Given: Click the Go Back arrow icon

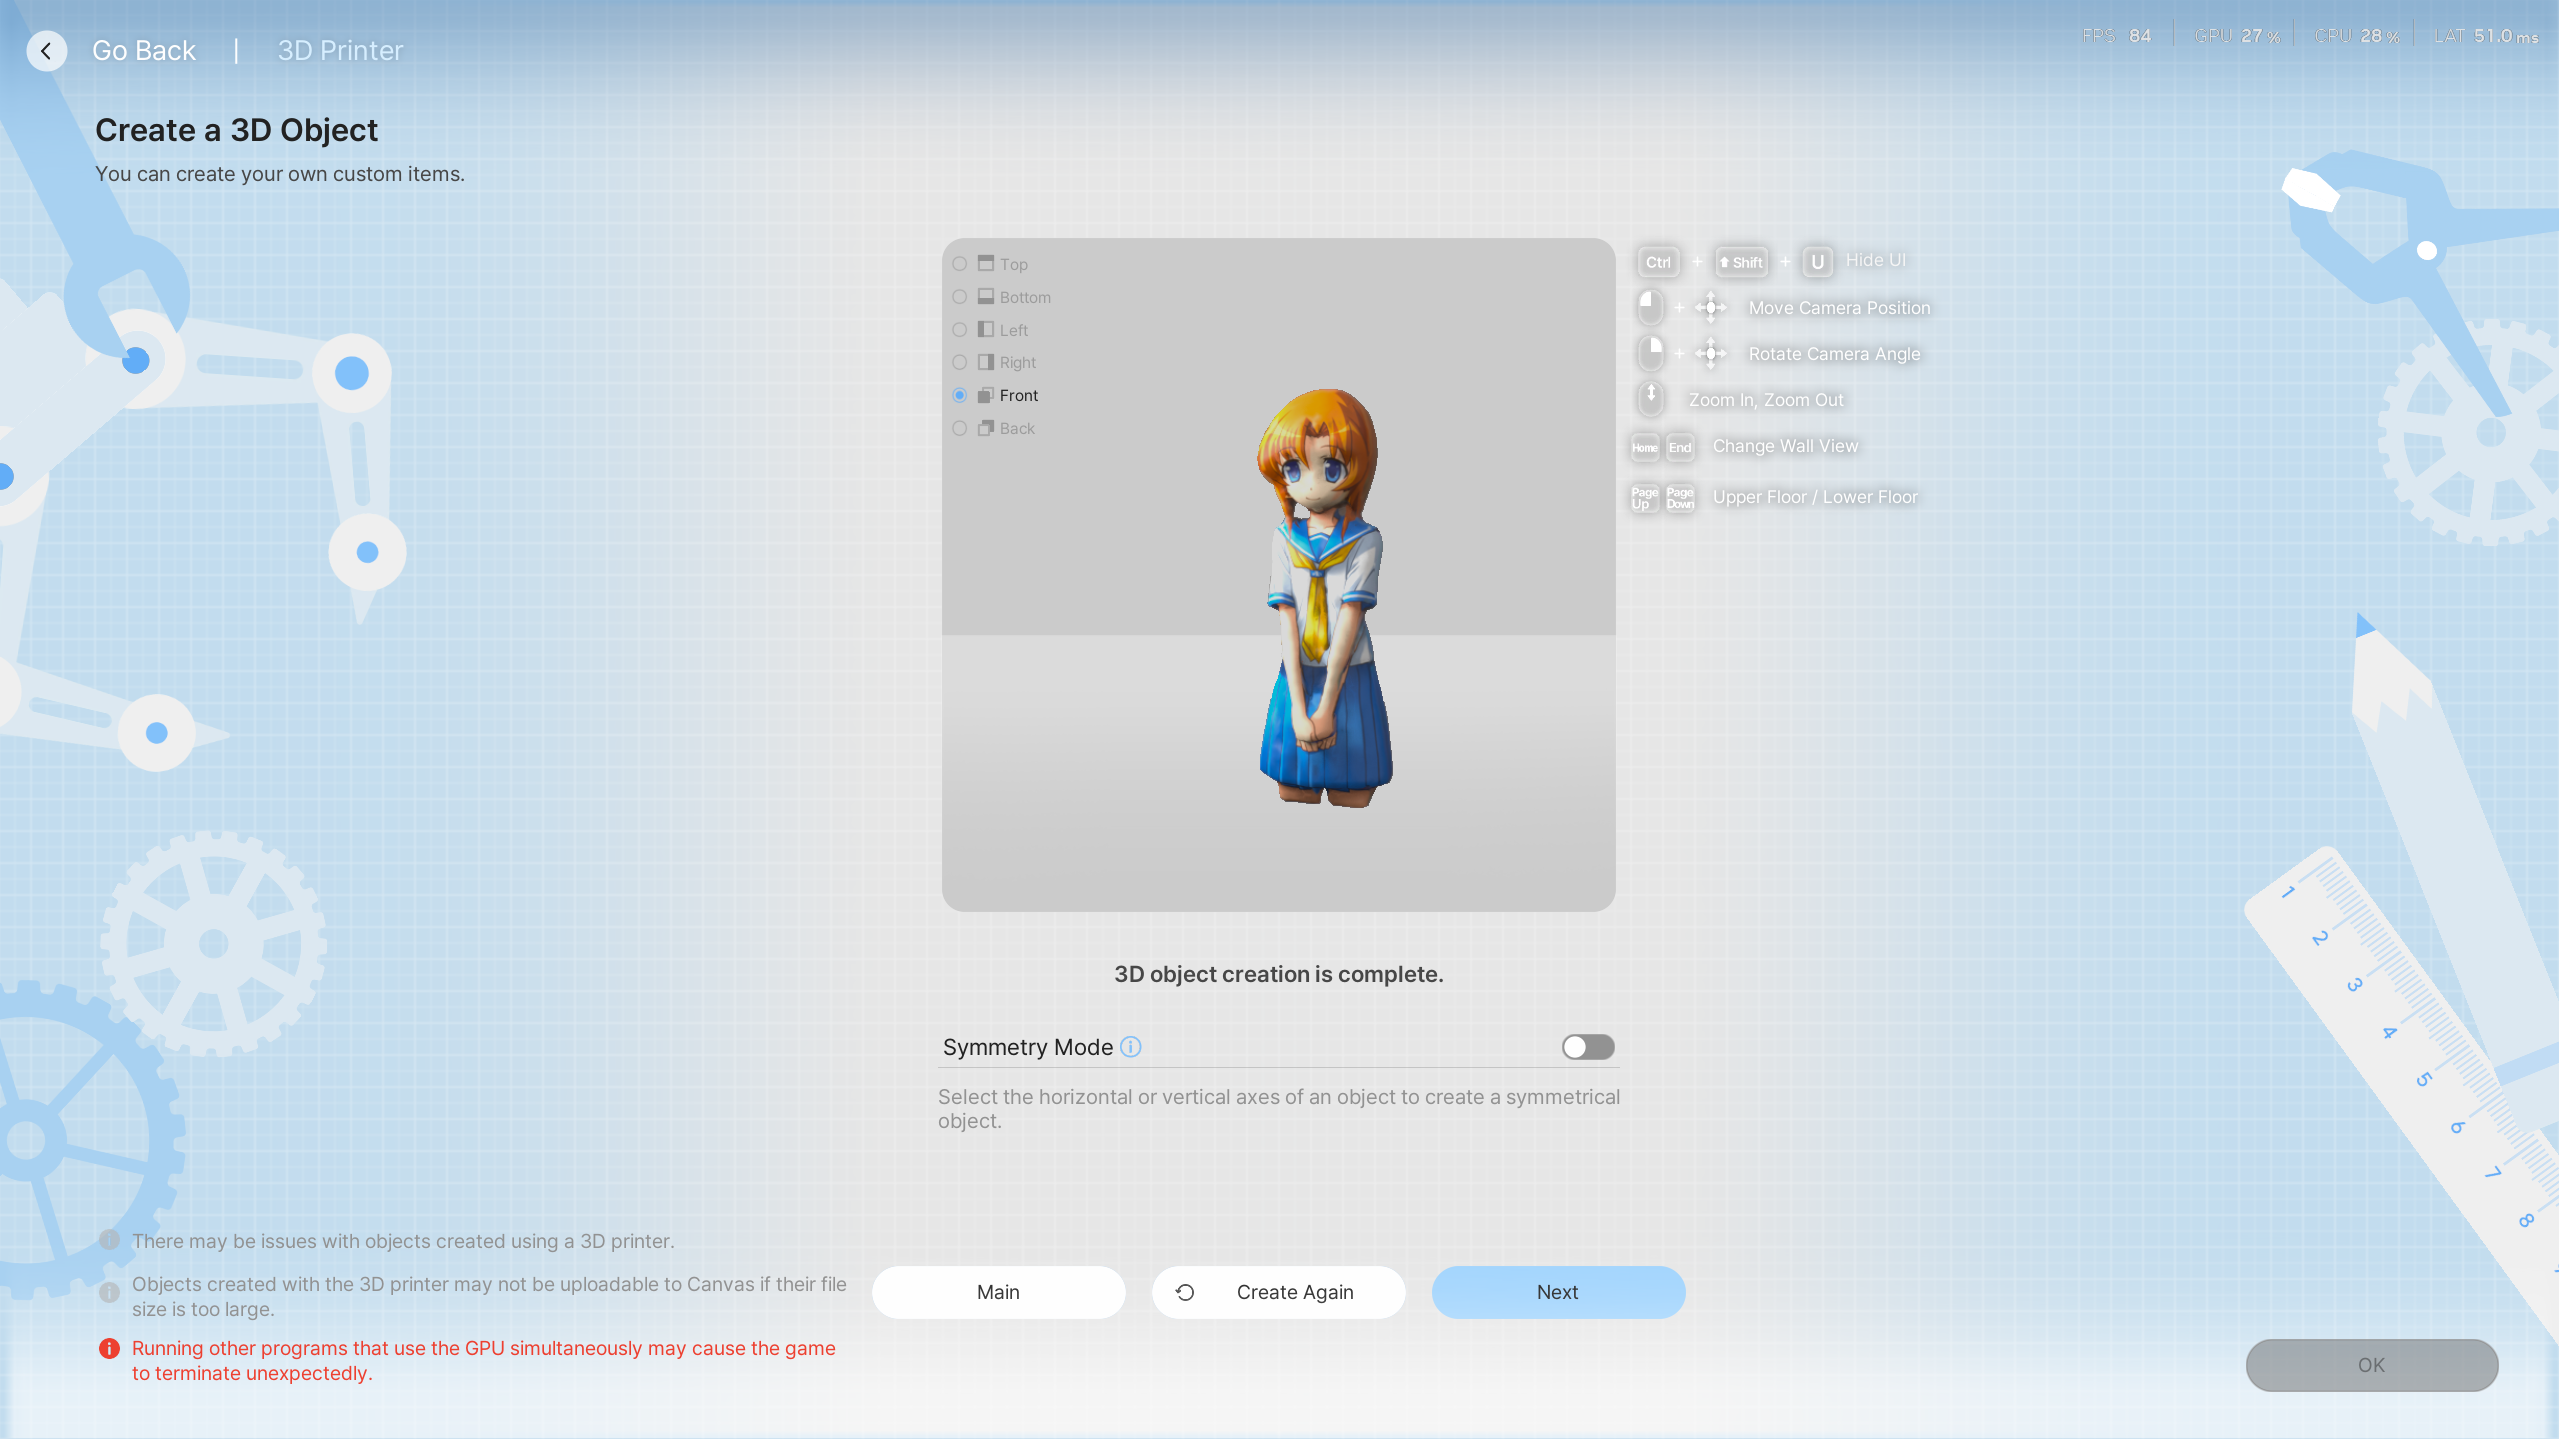Looking at the screenshot, I should [x=46, y=51].
